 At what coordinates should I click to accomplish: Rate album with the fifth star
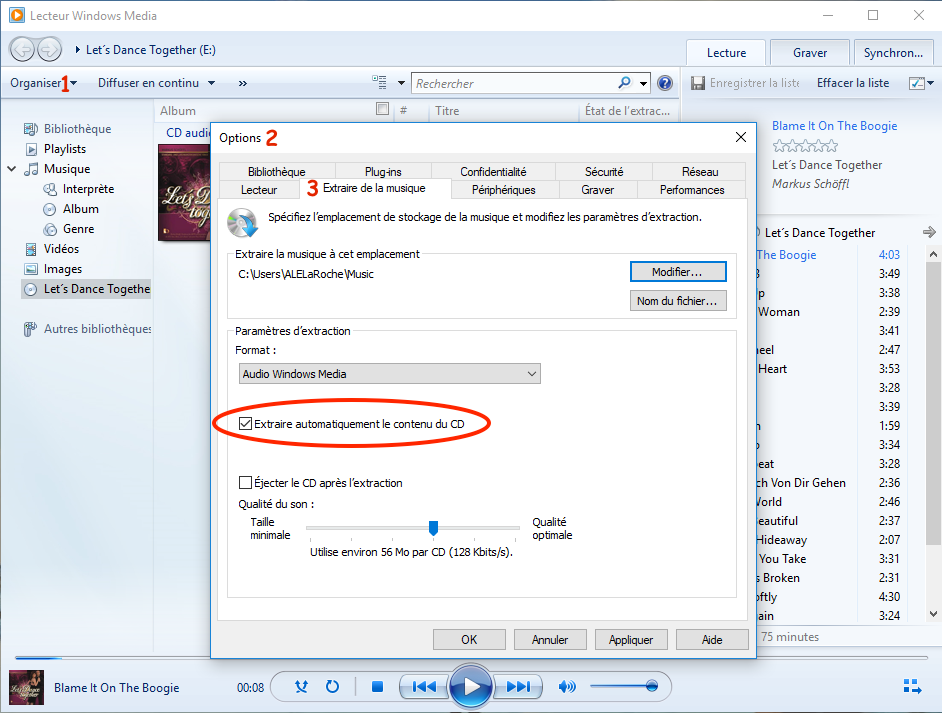coord(831,145)
